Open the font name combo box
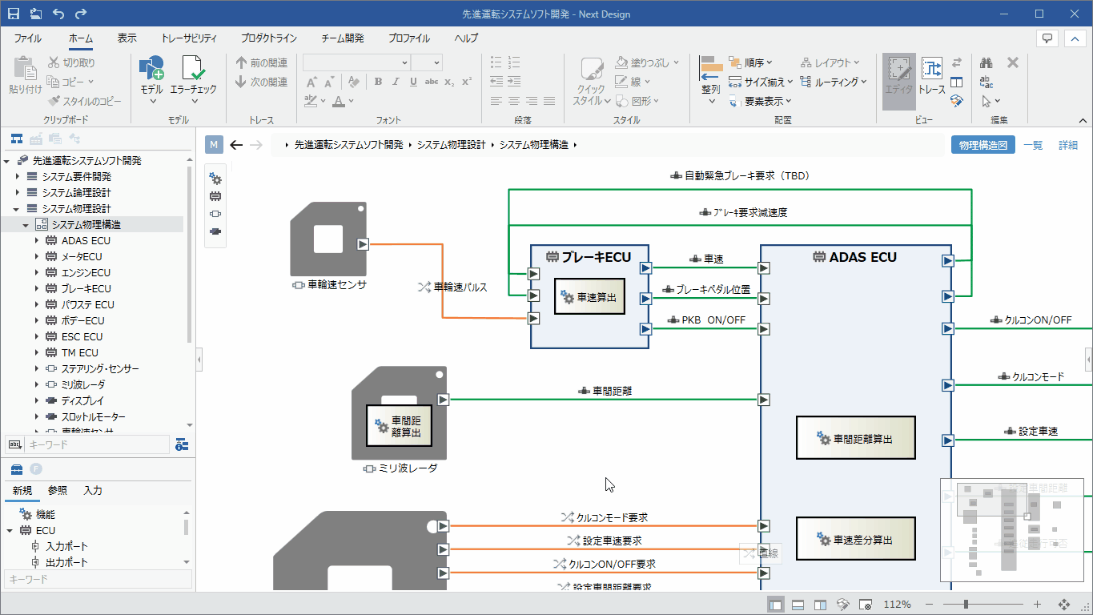 356,63
